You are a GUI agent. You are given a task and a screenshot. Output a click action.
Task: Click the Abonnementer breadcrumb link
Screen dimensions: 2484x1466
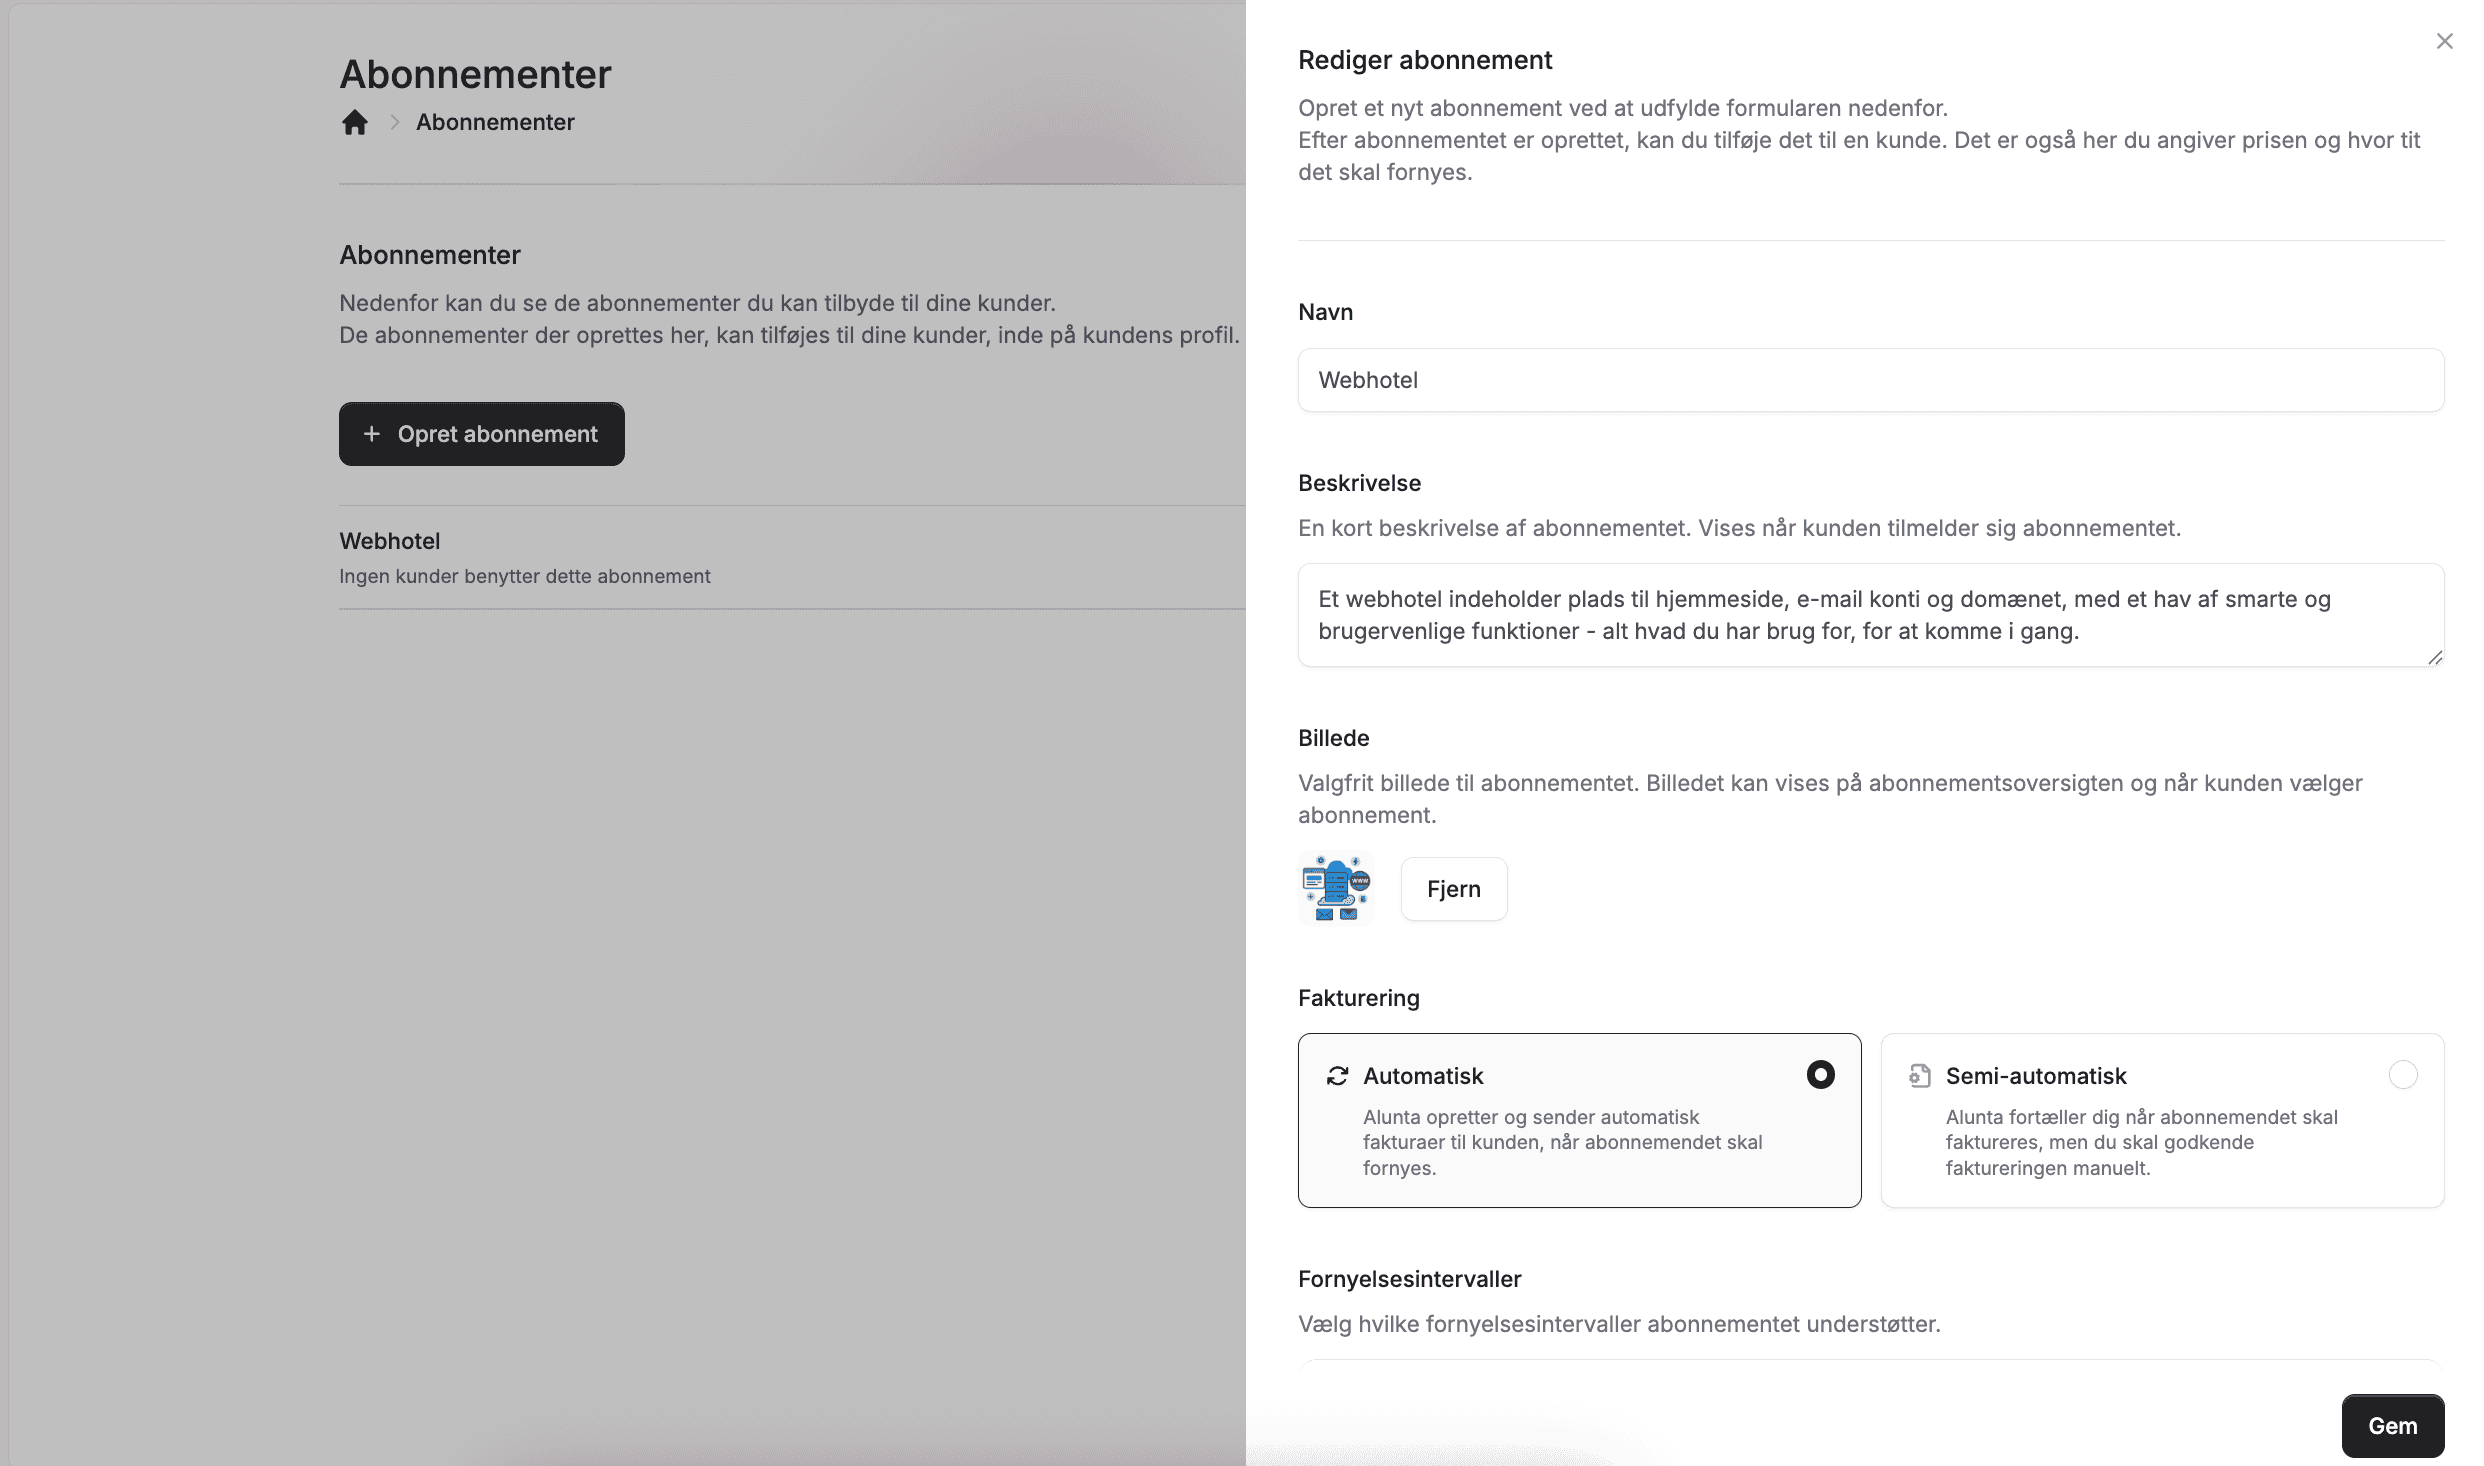click(495, 122)
